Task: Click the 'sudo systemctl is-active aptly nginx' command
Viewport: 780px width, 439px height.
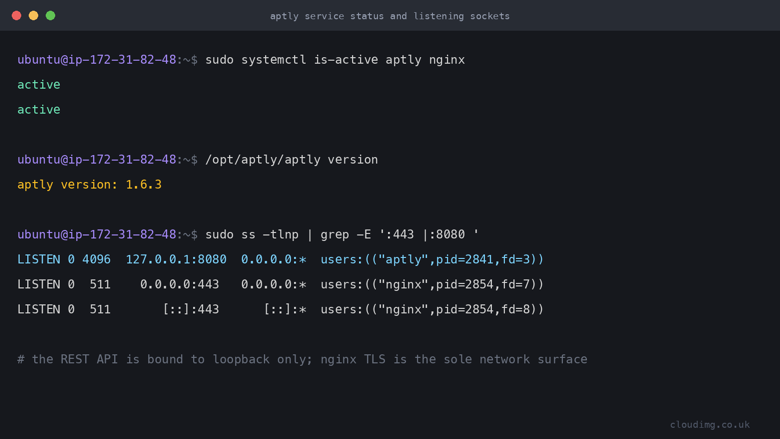Action: [x=335, y=60]
